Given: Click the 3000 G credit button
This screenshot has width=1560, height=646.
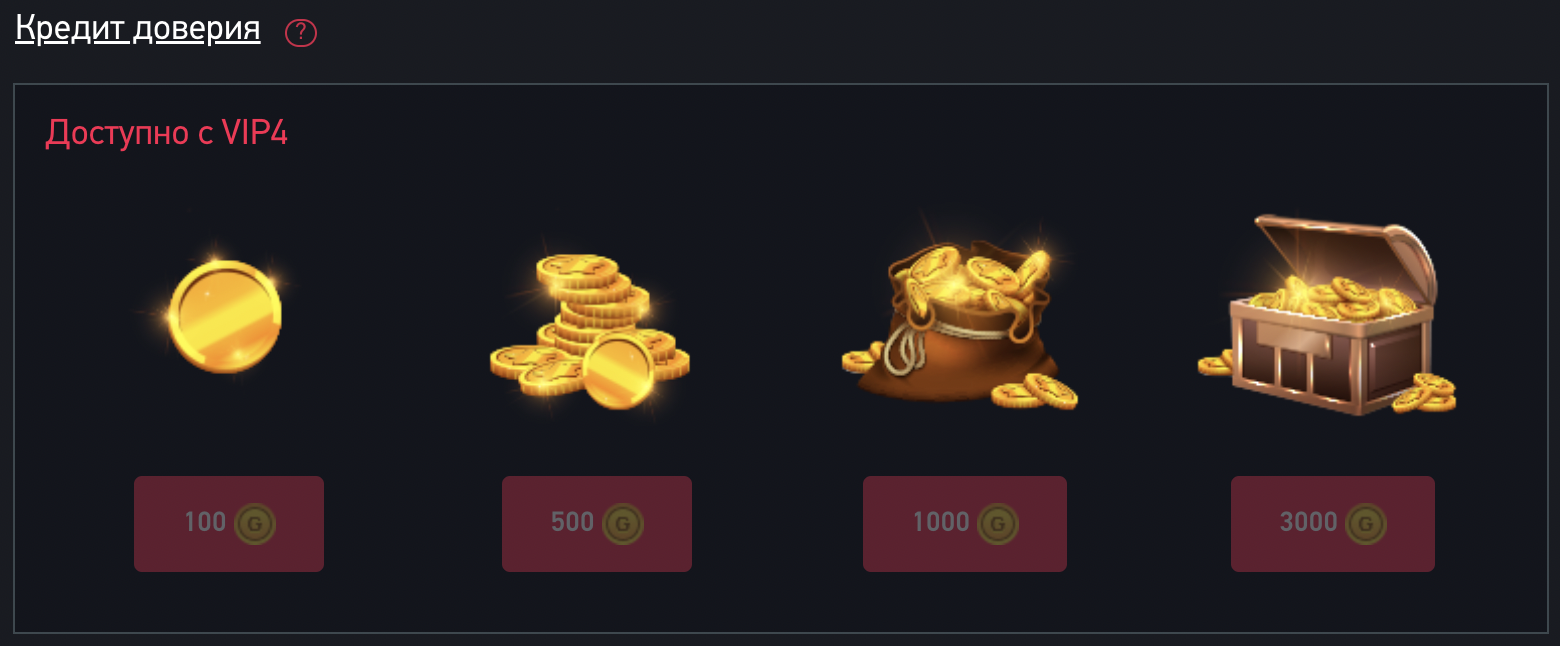Looking at the screenshot, I should click(1333, 524).
